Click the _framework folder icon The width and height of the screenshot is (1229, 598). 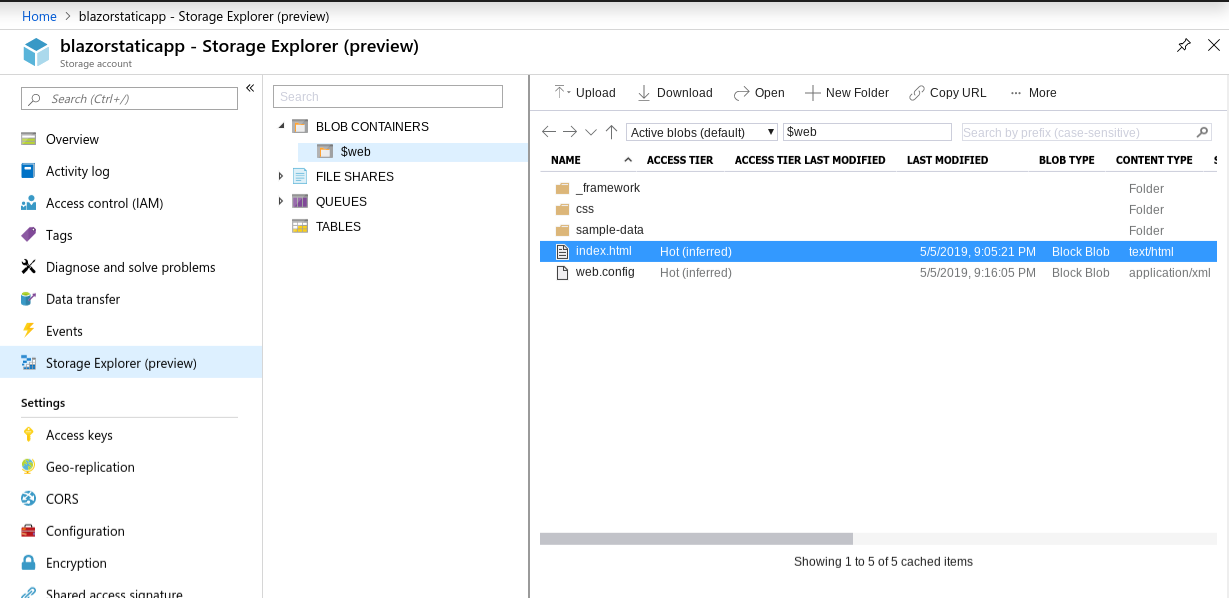(x=562, y=188)
